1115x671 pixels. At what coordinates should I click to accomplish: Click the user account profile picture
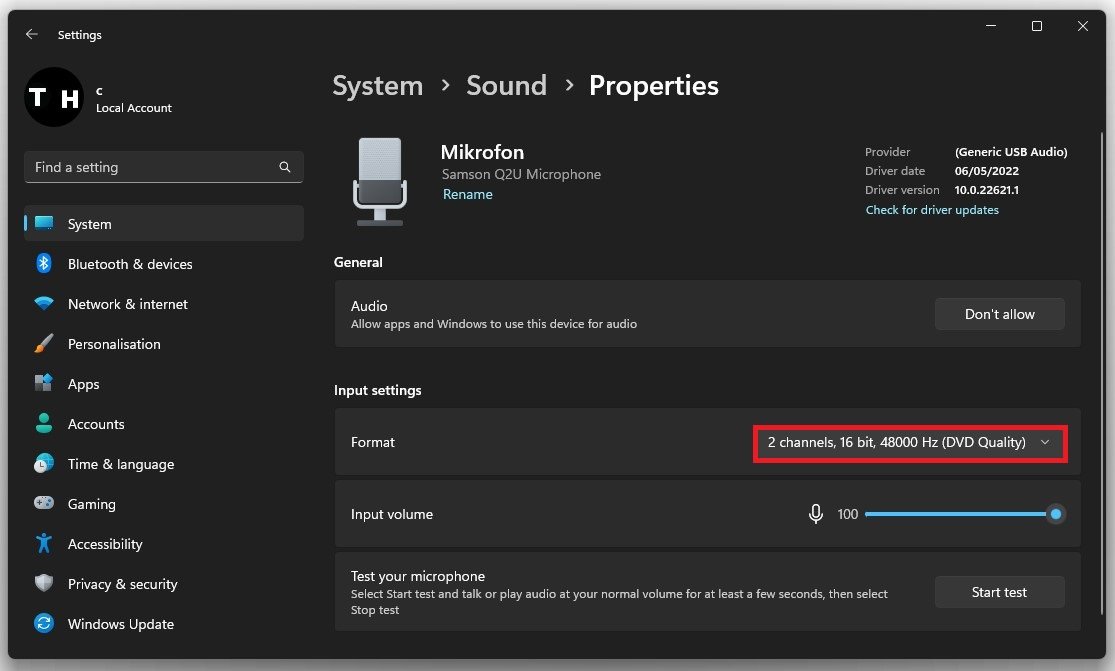(x=53, y=97)
